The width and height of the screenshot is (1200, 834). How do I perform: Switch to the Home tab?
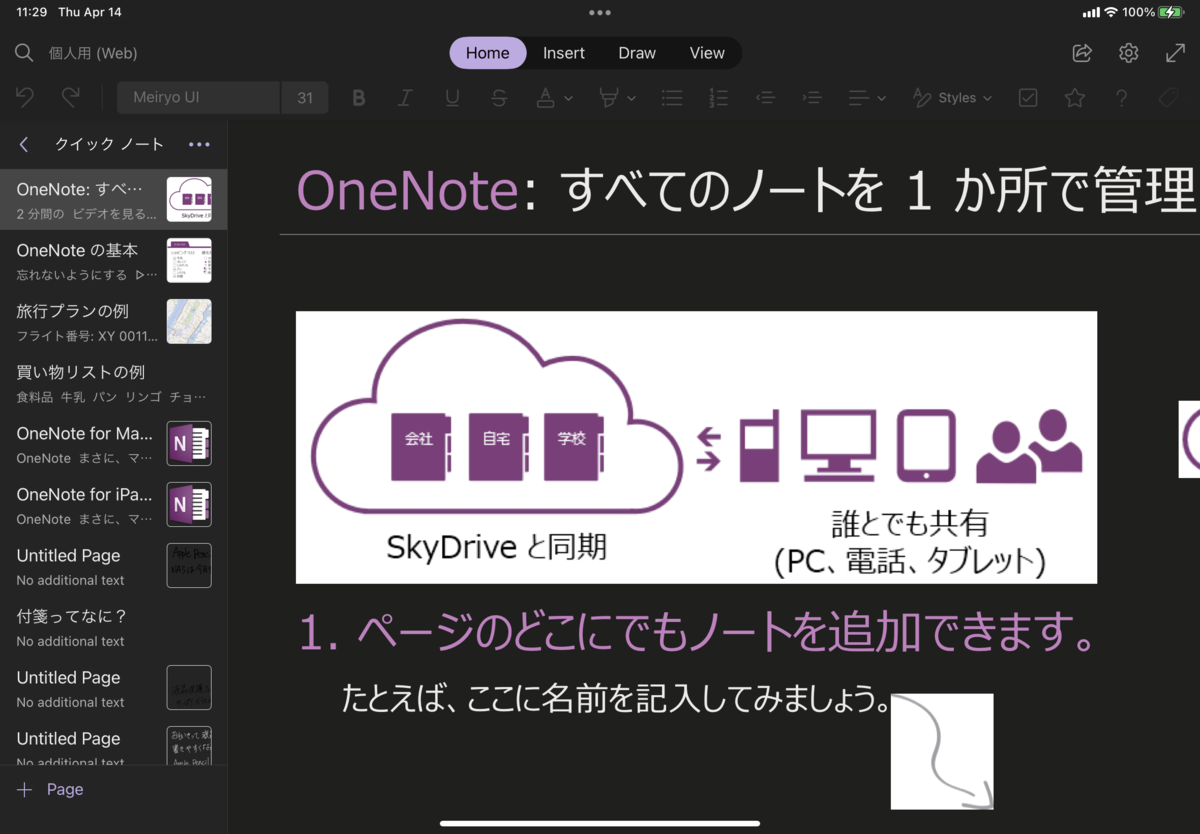487,53
